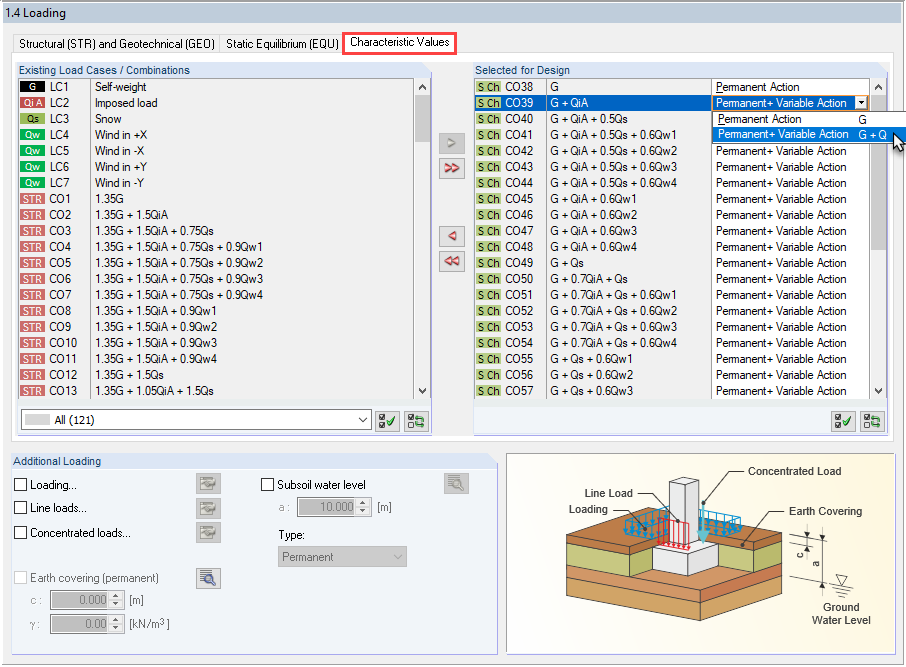906x667 pixels.
Task: Click the black G tag of LC1
Action: point(32,87)
